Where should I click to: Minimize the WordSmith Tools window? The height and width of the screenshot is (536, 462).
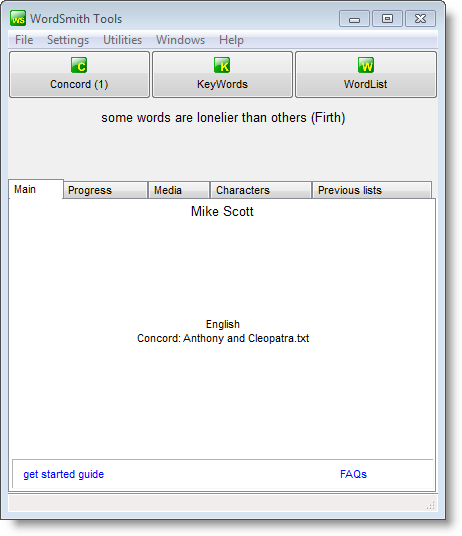(354, 19)
